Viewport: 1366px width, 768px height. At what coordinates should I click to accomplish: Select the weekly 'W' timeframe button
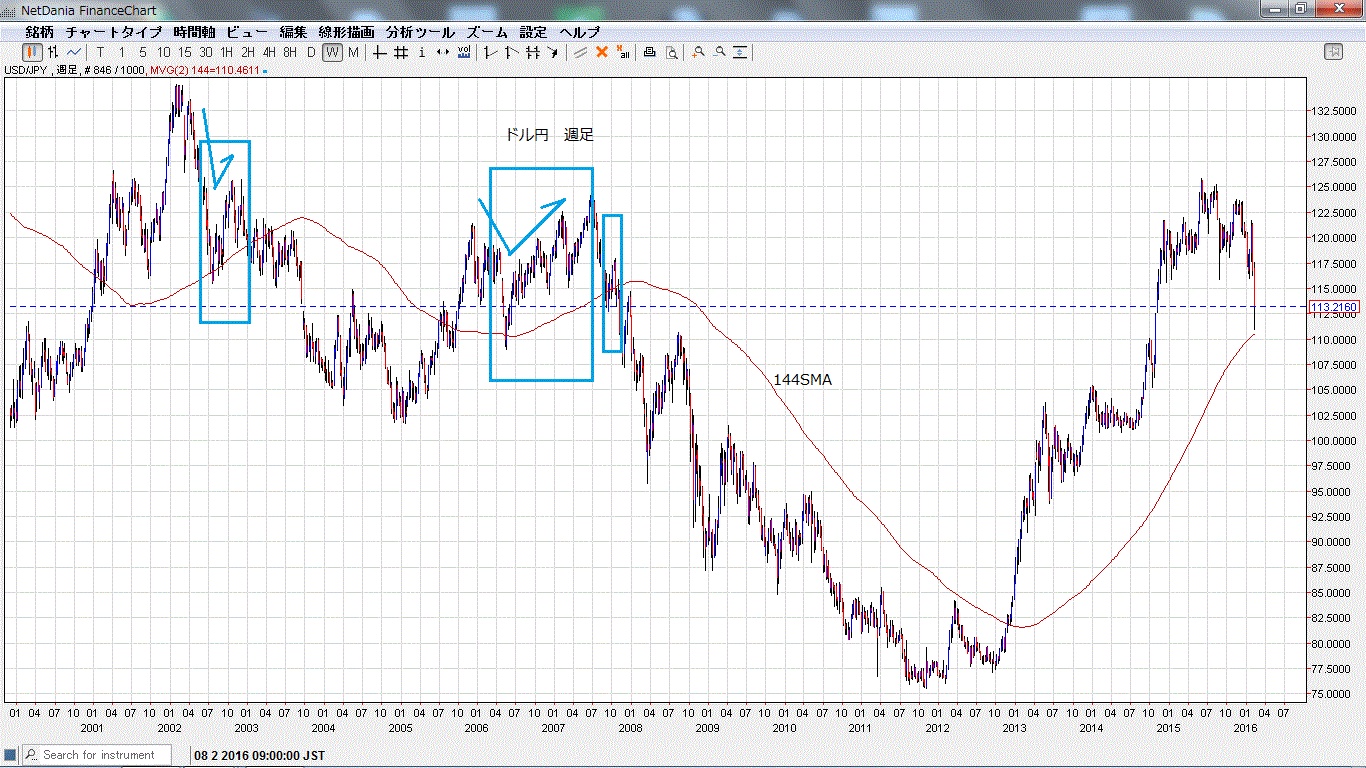tap(332, 52)
